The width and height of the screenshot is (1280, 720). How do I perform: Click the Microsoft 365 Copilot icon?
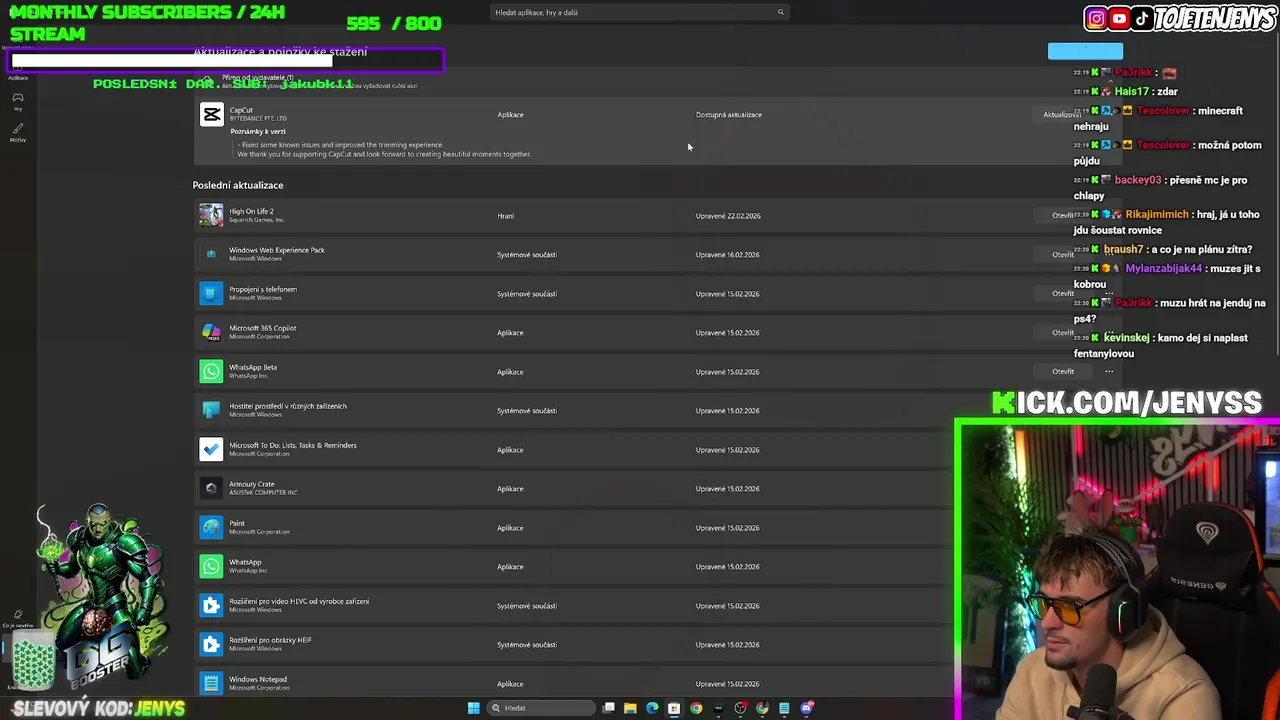(x=211, y=332)
